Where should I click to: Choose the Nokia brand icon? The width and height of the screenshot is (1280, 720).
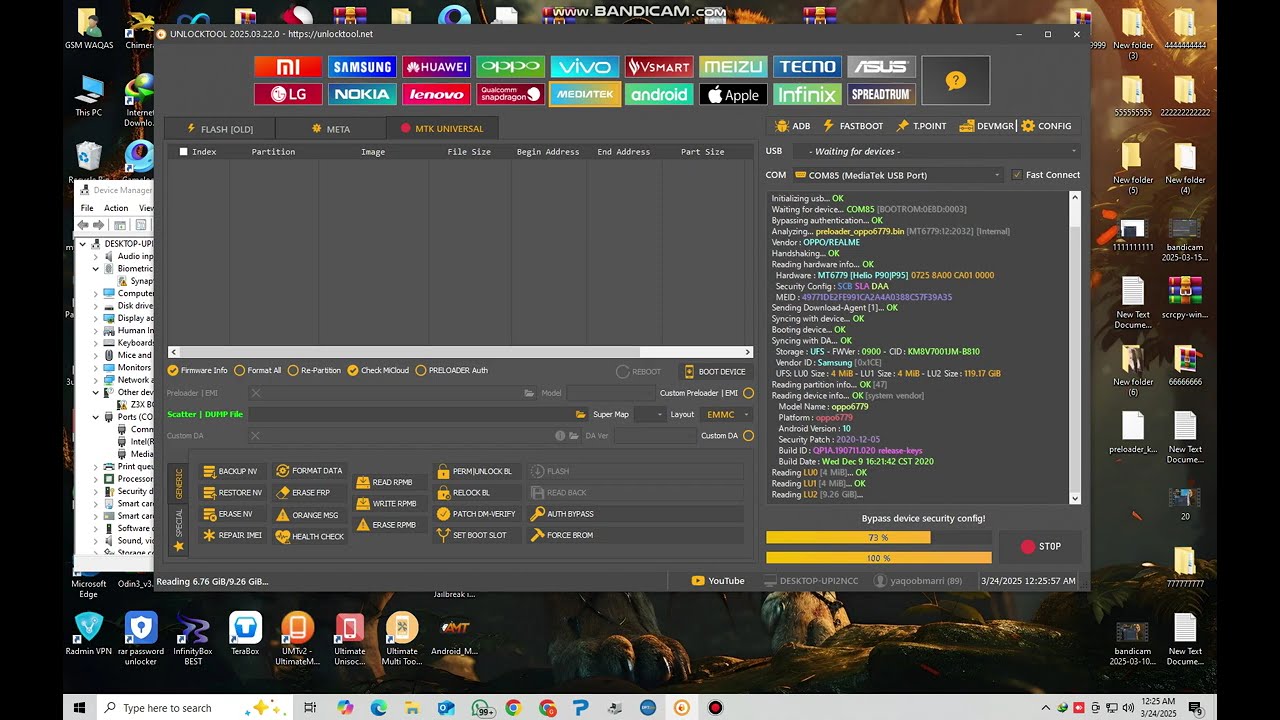(362, 94)
